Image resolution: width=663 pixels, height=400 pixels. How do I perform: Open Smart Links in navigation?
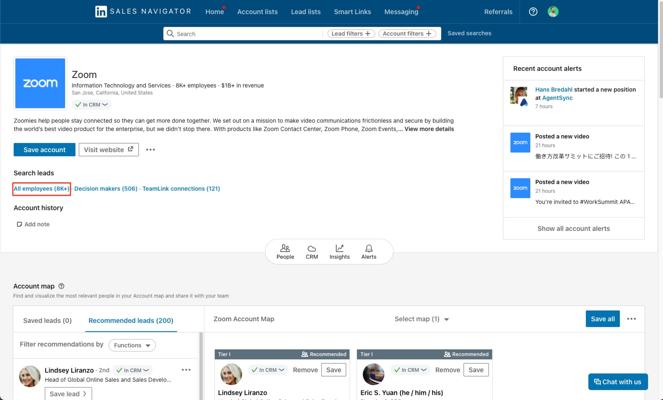point(352,12)
